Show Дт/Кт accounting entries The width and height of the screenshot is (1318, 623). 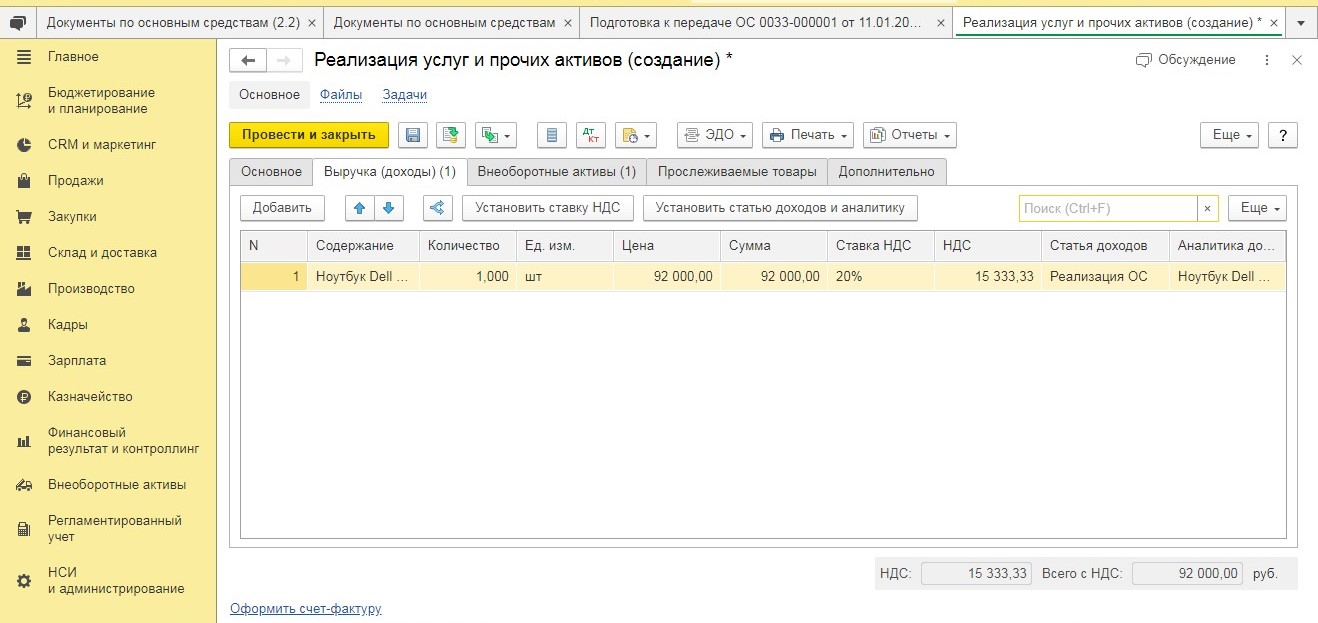(x=592, y=135)
